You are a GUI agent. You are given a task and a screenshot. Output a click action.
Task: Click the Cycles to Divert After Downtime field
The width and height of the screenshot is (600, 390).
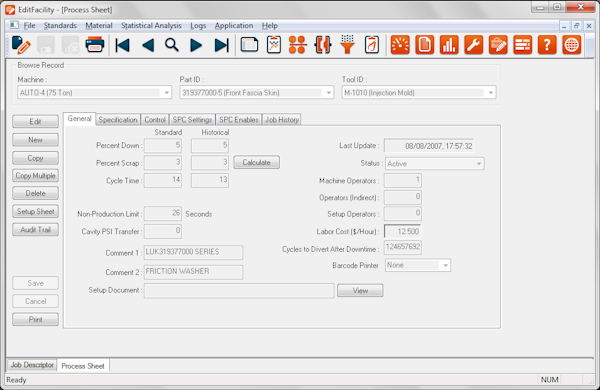click(403, 247)
